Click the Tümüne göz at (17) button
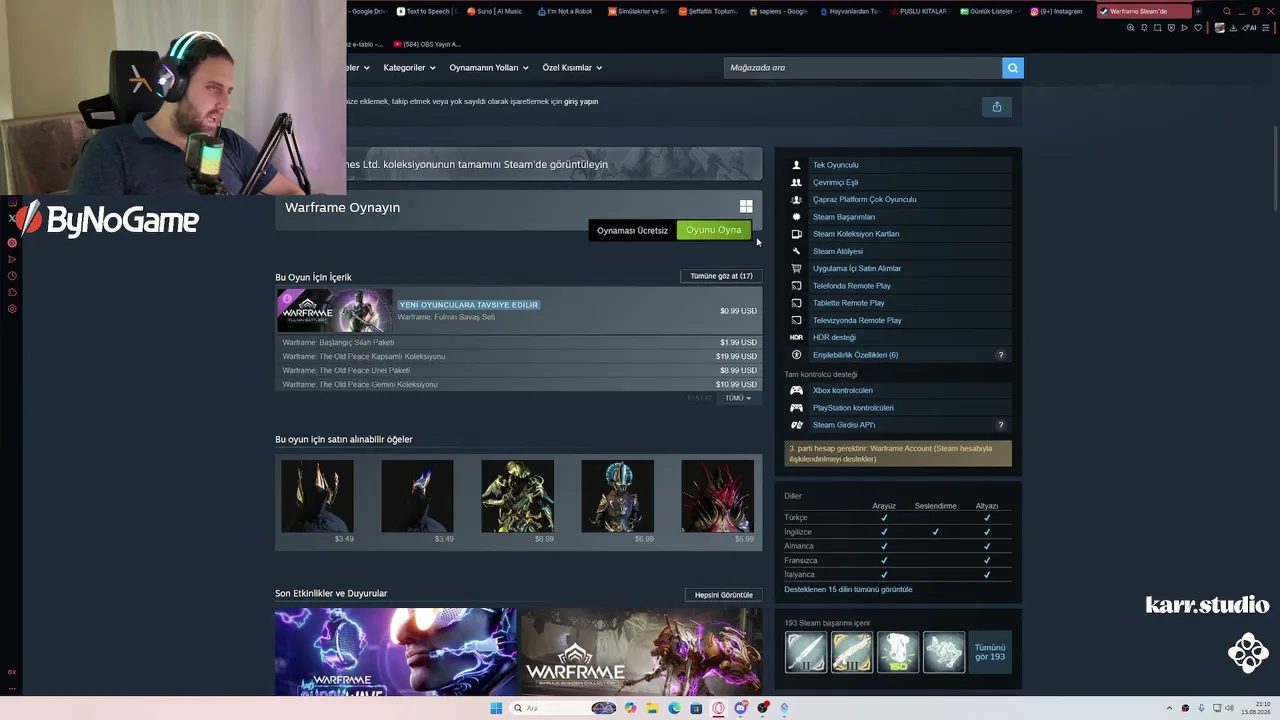 (721, 276)
